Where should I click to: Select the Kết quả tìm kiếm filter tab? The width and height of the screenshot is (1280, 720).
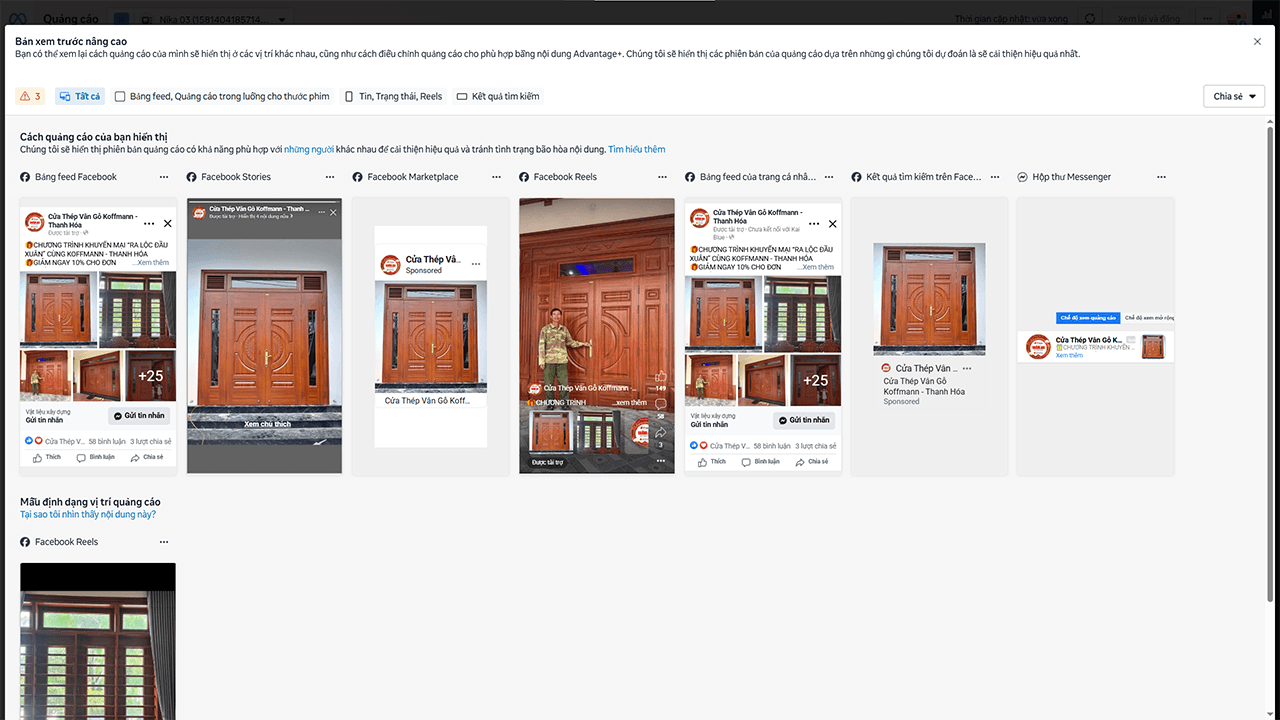click(x=497, y=96)
